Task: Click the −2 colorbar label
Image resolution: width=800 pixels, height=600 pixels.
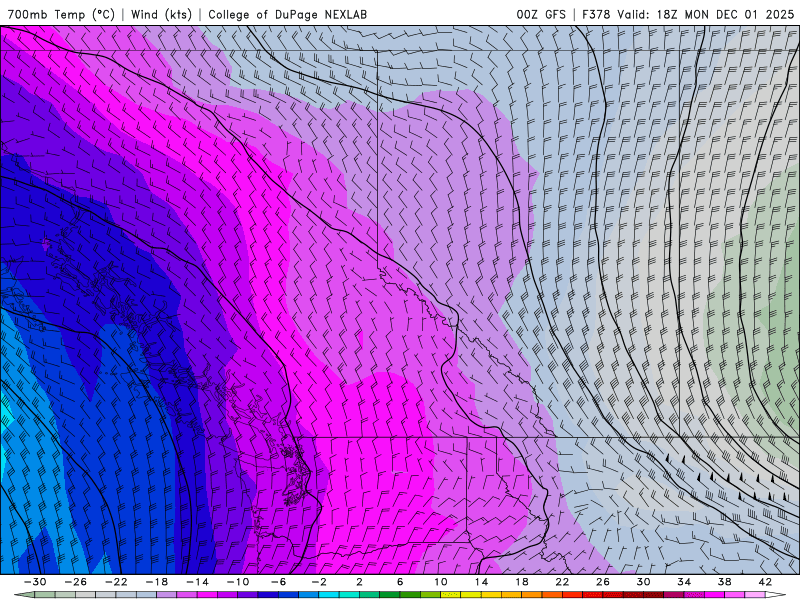Action: pyautogui.click(x=319, y=582)
